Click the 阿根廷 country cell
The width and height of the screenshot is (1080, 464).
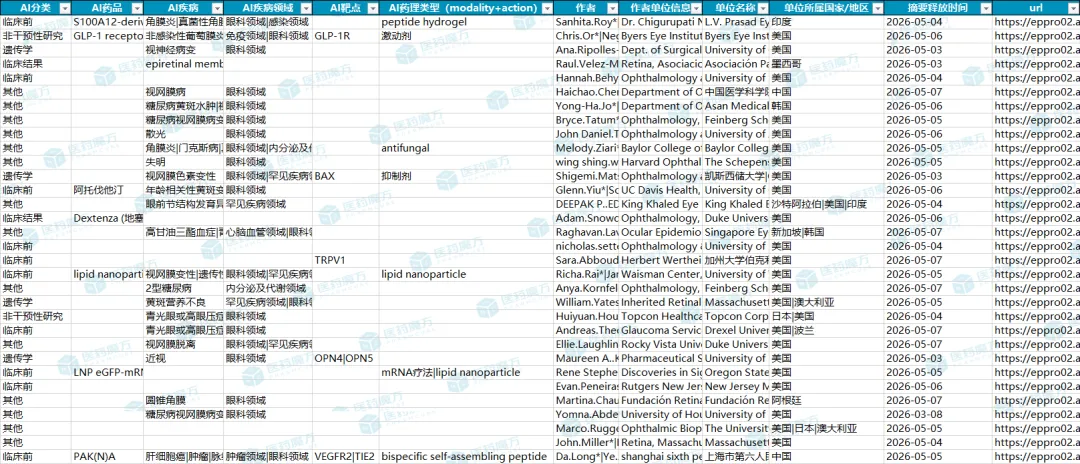826,400
